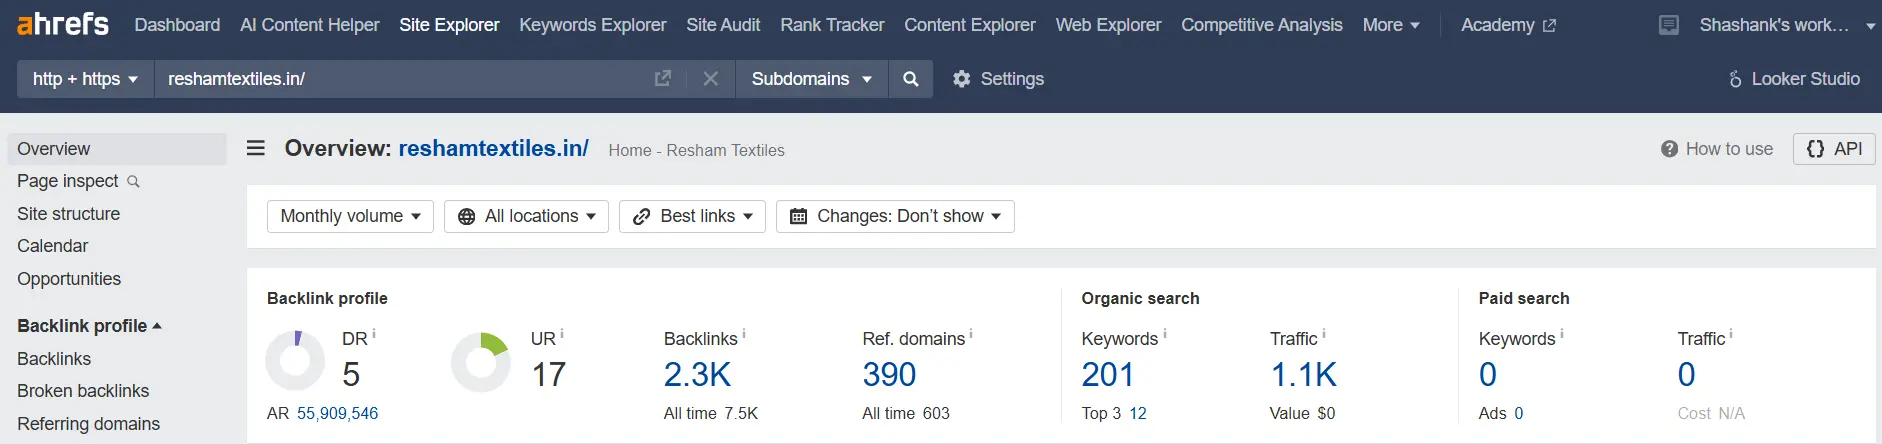The width and height of the screenshot is (1882, 444).
Task: Open Academy external link
Action: 1508,25
